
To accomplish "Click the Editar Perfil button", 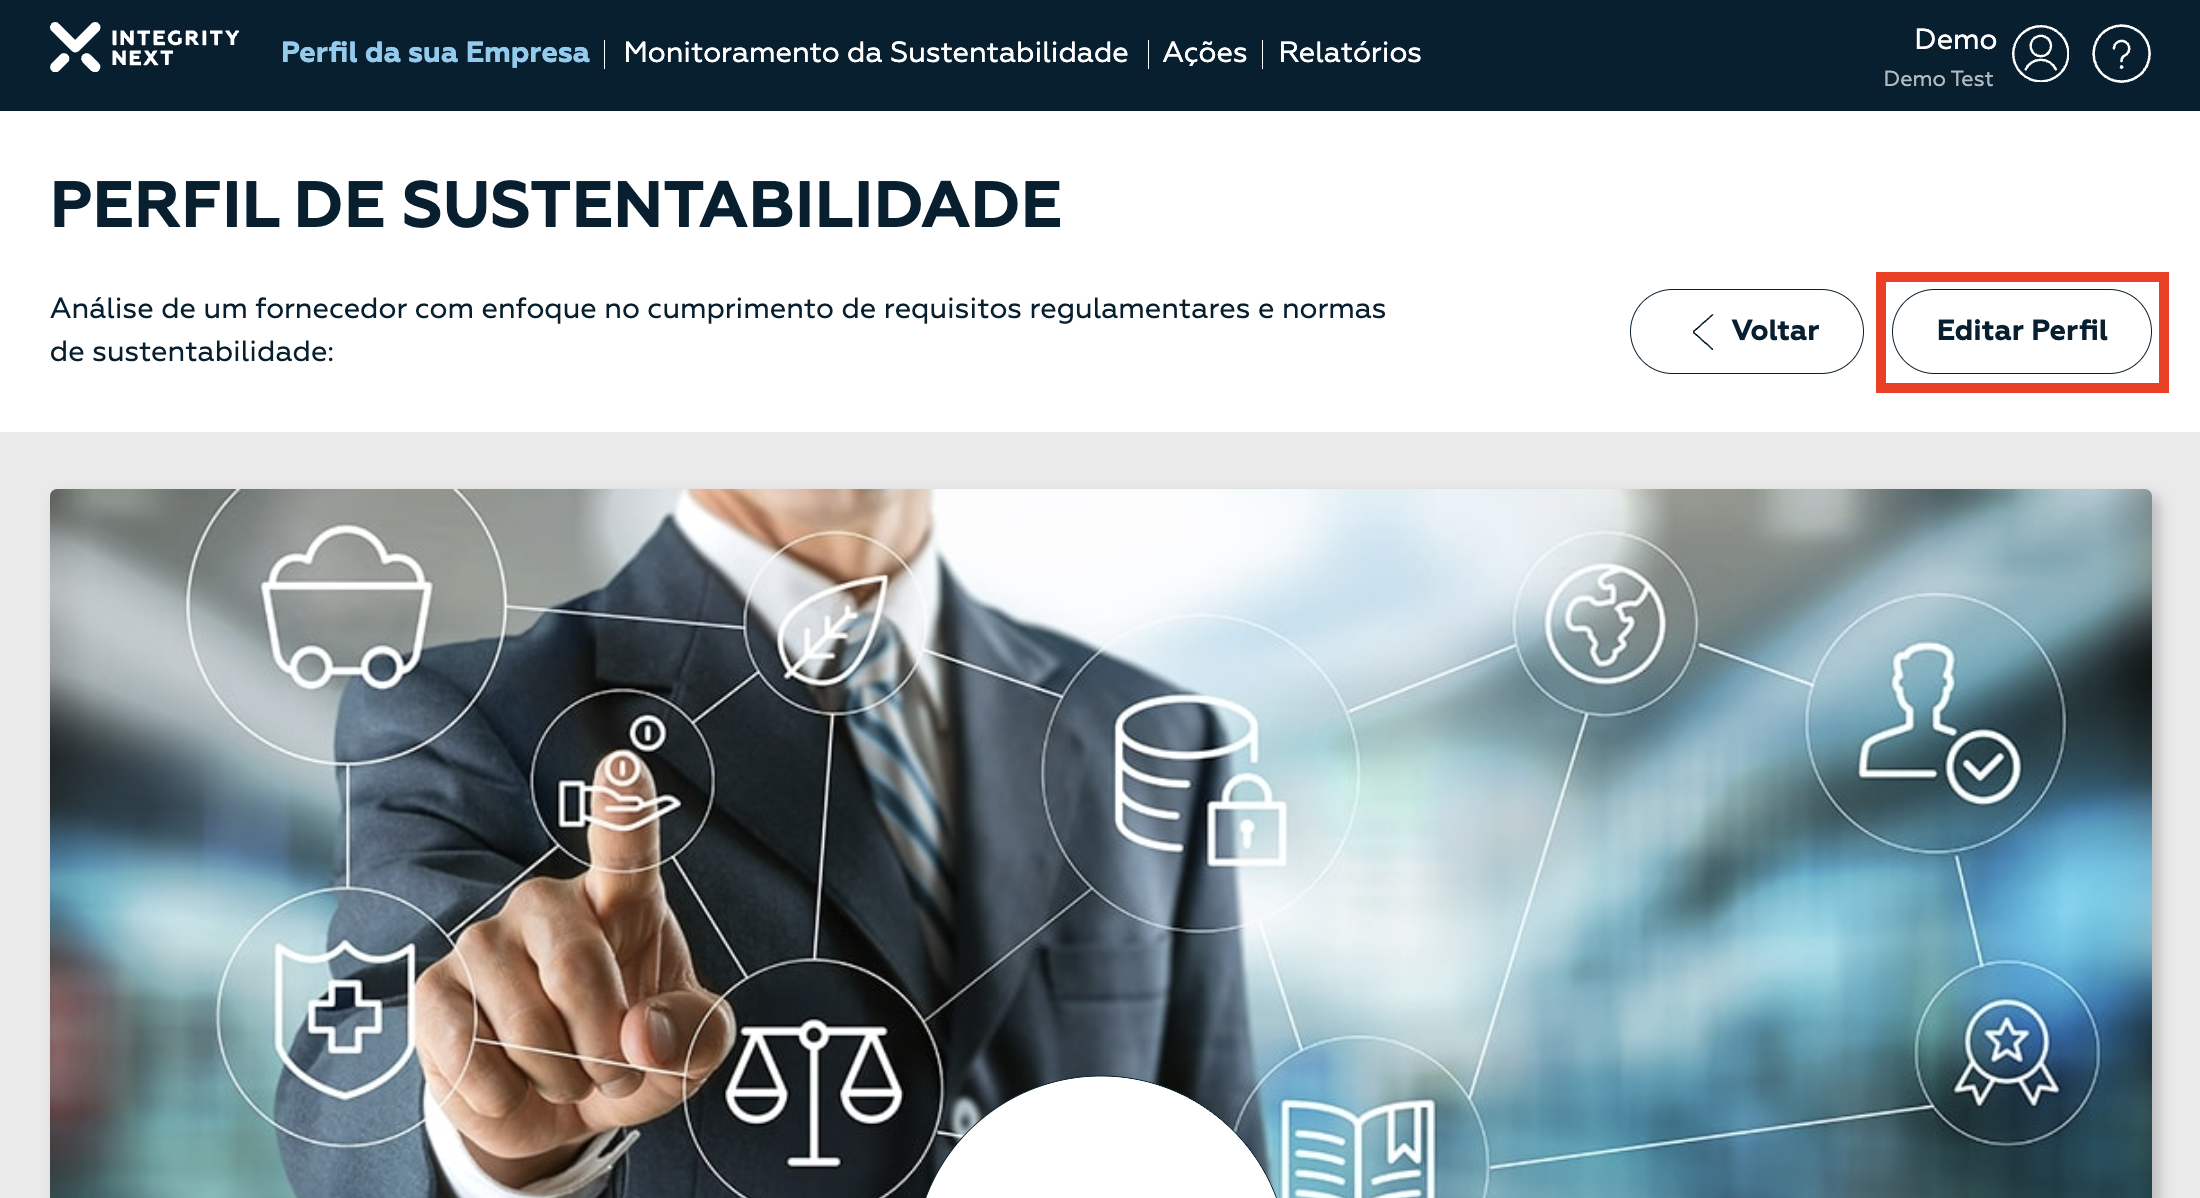I will (x=2022, y=331).
